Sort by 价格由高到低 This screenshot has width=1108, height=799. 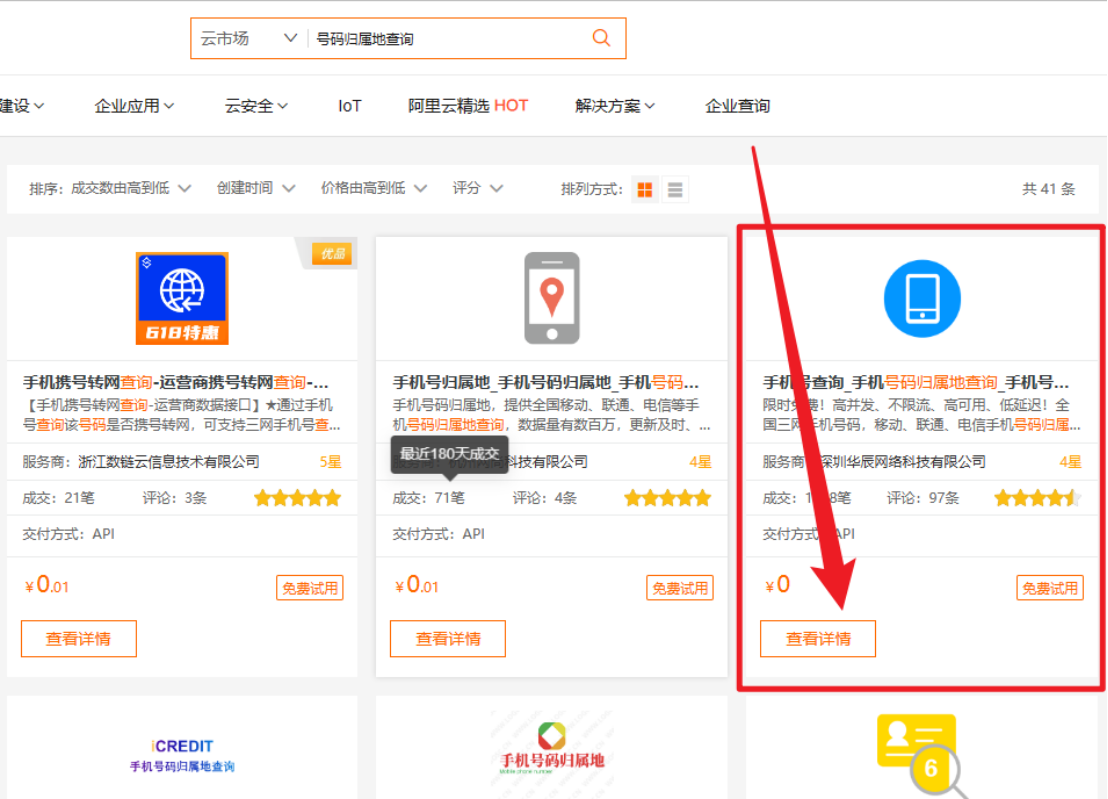pyautogui.click(x=374, y=189)
